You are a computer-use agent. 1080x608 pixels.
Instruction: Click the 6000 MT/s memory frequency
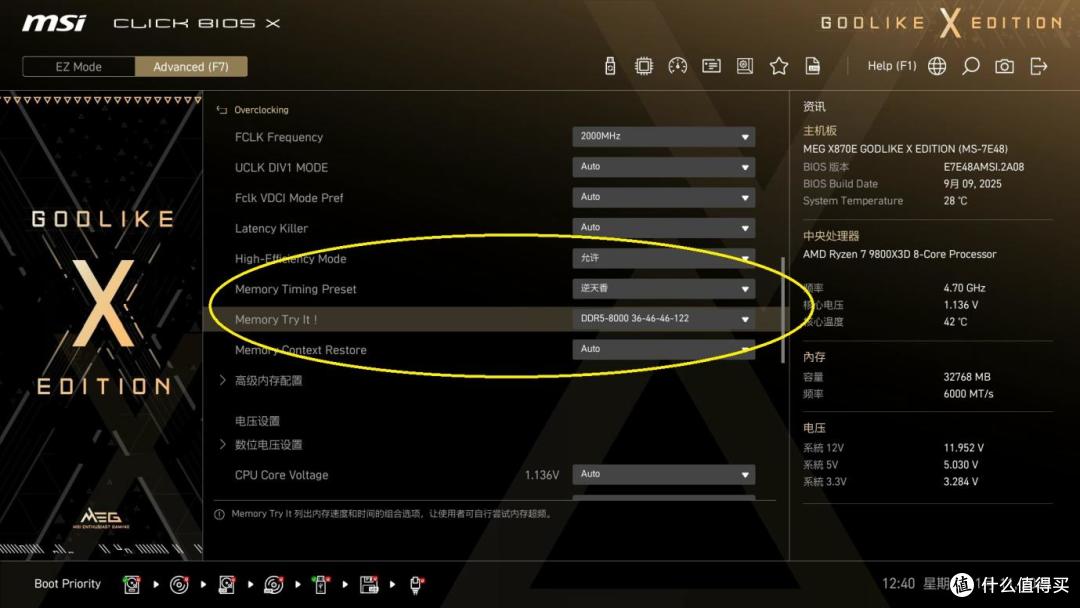(968, 394)
